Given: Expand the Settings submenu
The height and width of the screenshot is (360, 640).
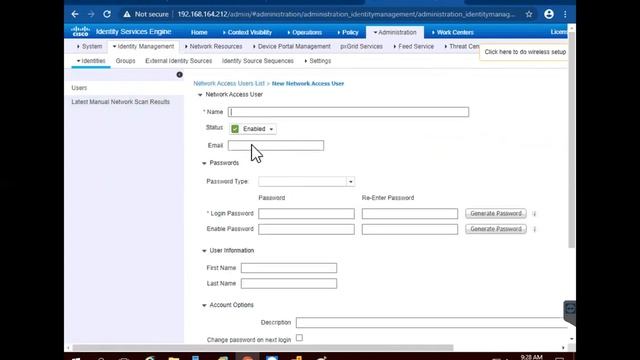Looking at the screenshot, I should point(318,61).
